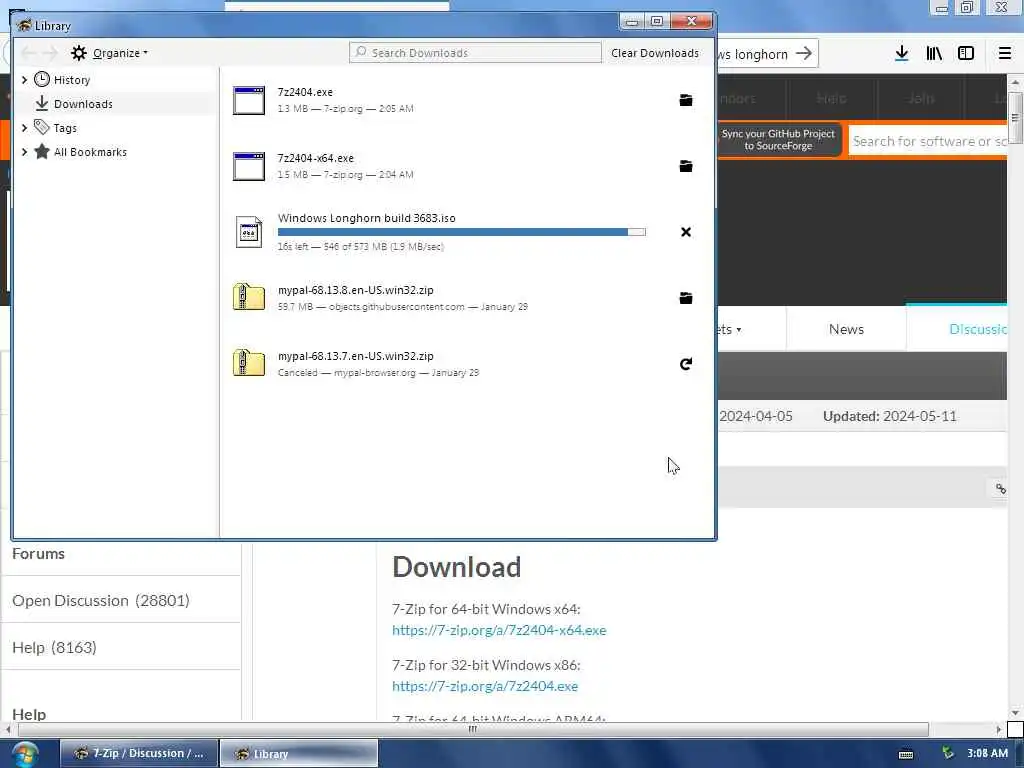Expand the All Bookmarks tree node
Screen dimensions: 1024x768
pos(25,152)
